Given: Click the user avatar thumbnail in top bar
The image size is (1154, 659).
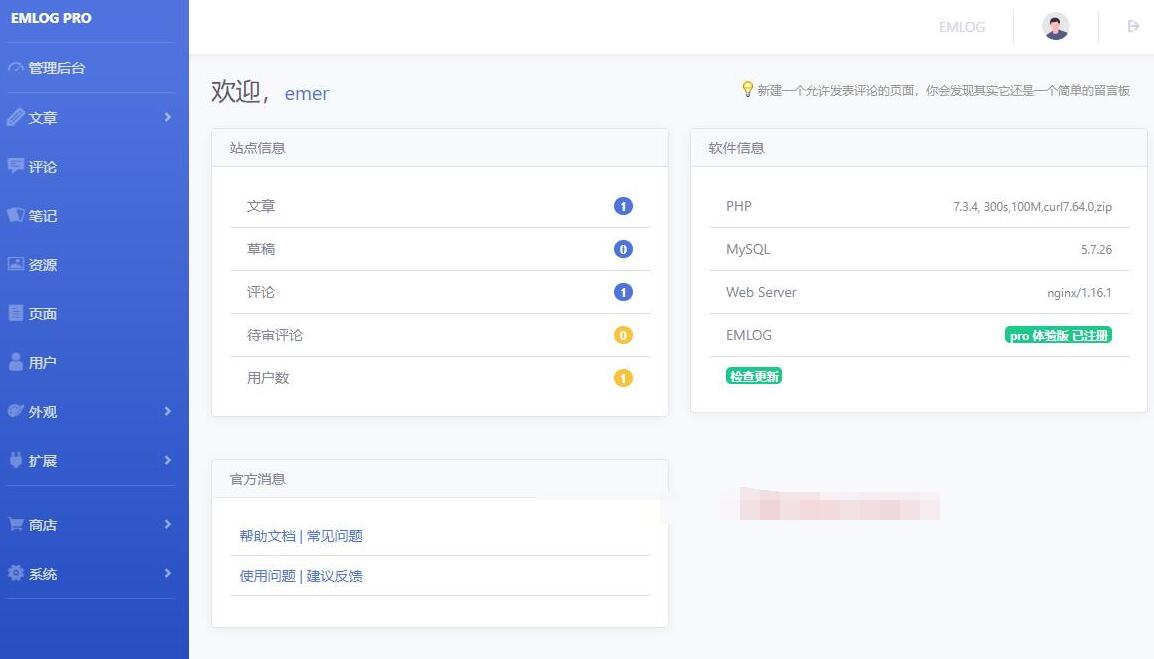Looking at the screenshot, I should [1054, 26].
